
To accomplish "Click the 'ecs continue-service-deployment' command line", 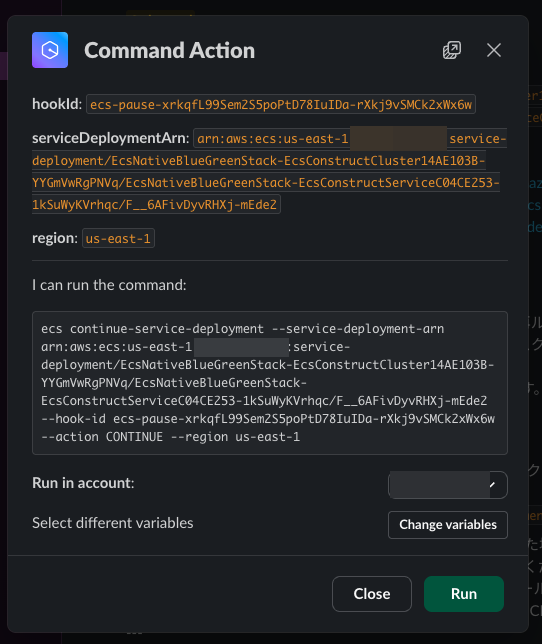I will 243,329.
